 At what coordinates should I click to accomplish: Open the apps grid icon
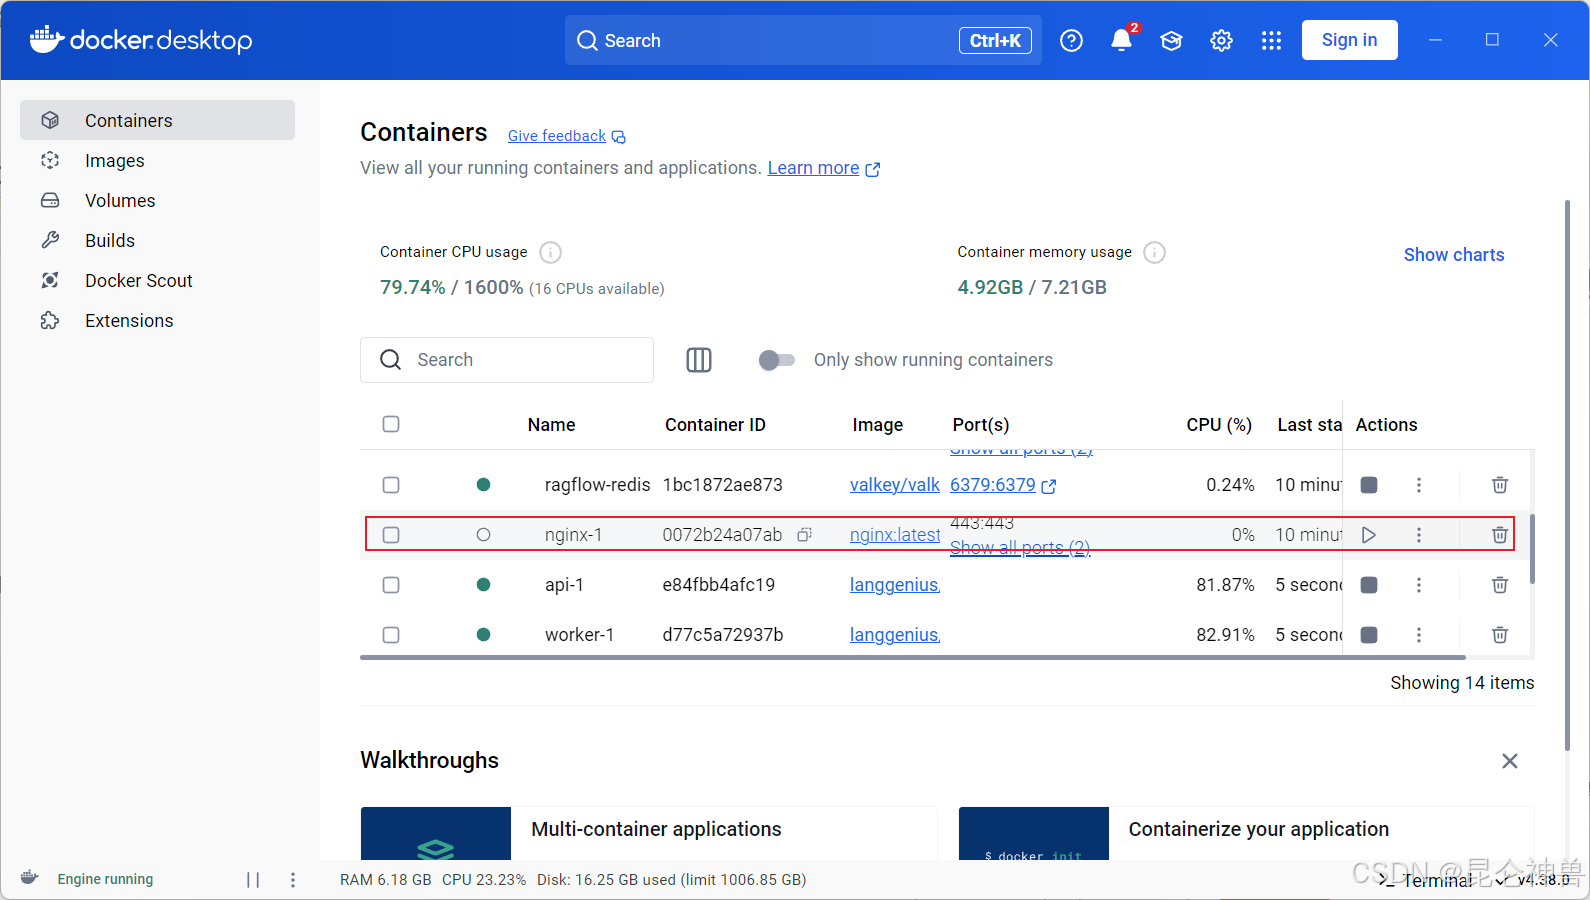[x=1271, y=40]
